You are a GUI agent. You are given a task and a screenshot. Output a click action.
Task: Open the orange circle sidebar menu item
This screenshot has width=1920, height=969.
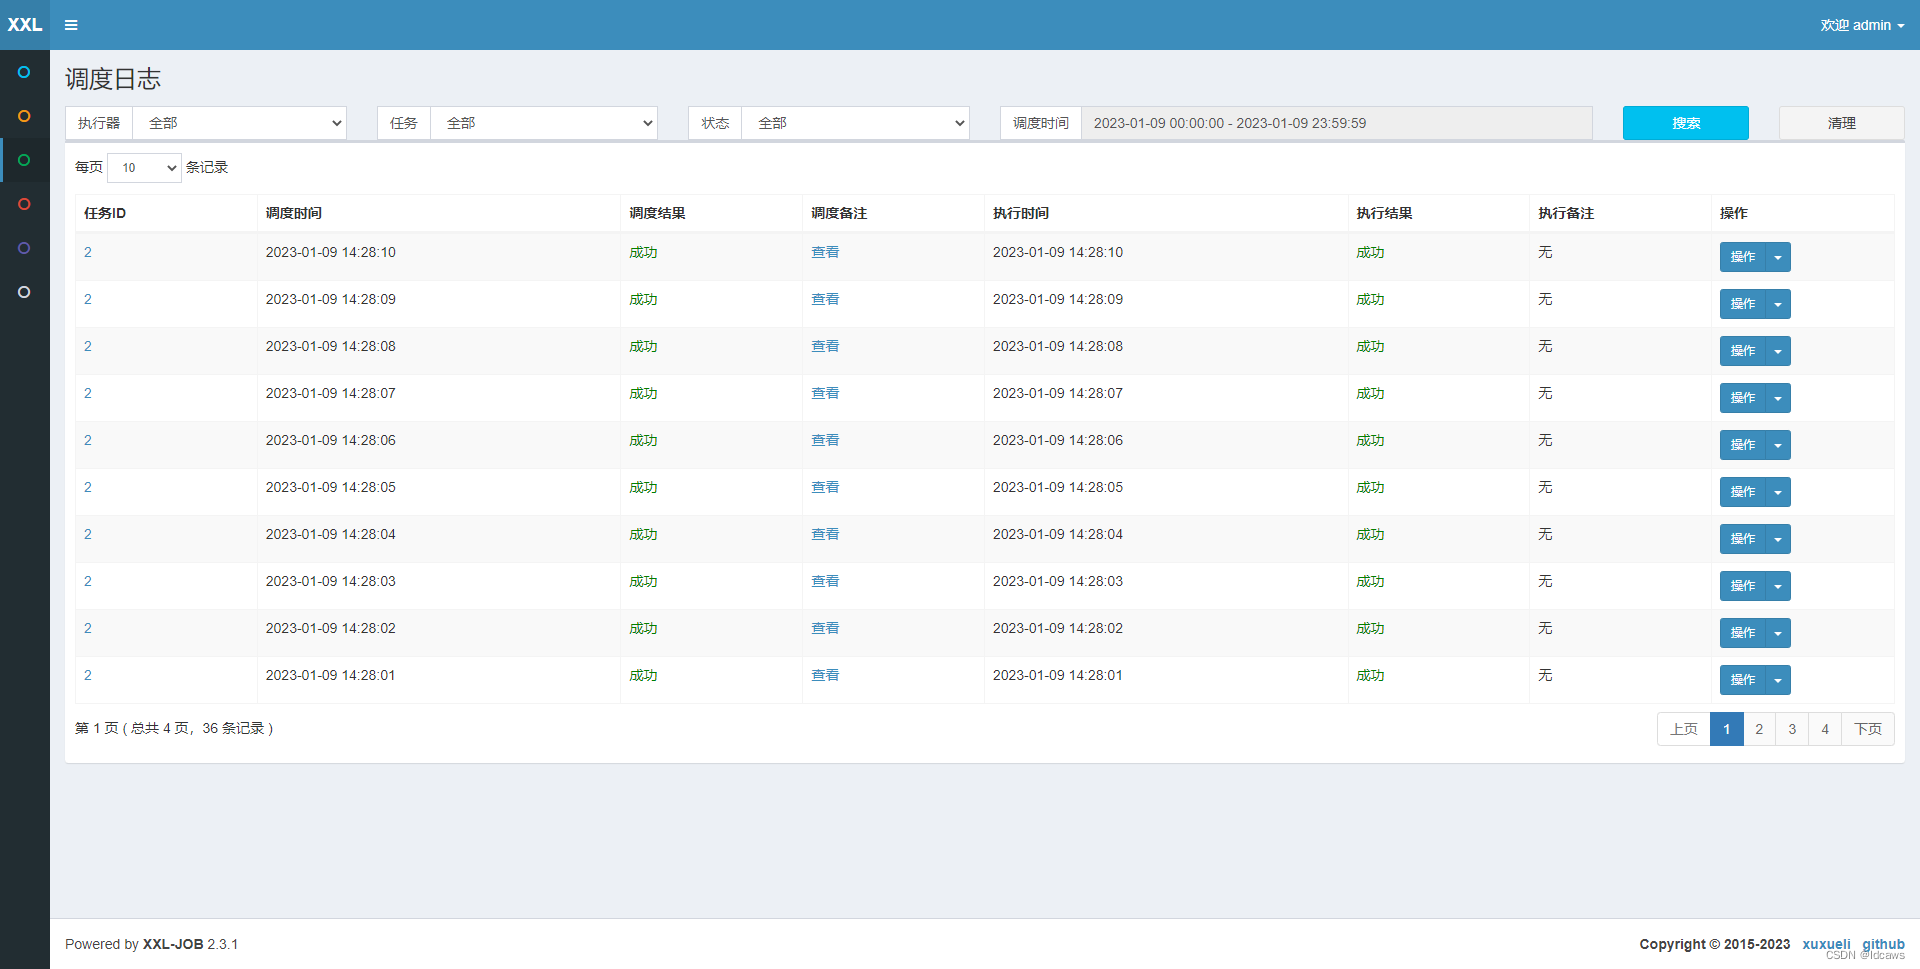click(x=24, y=116)
